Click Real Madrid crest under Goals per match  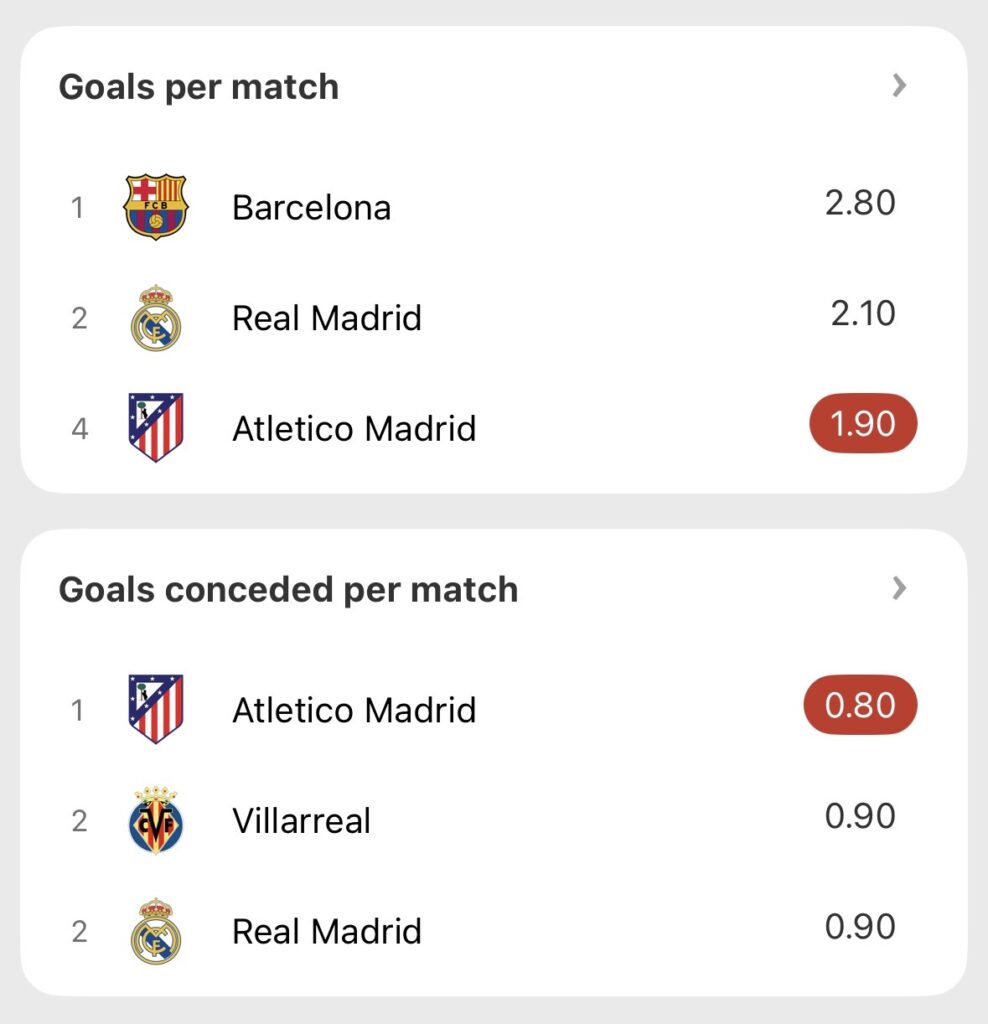click(x=155, y=318)
